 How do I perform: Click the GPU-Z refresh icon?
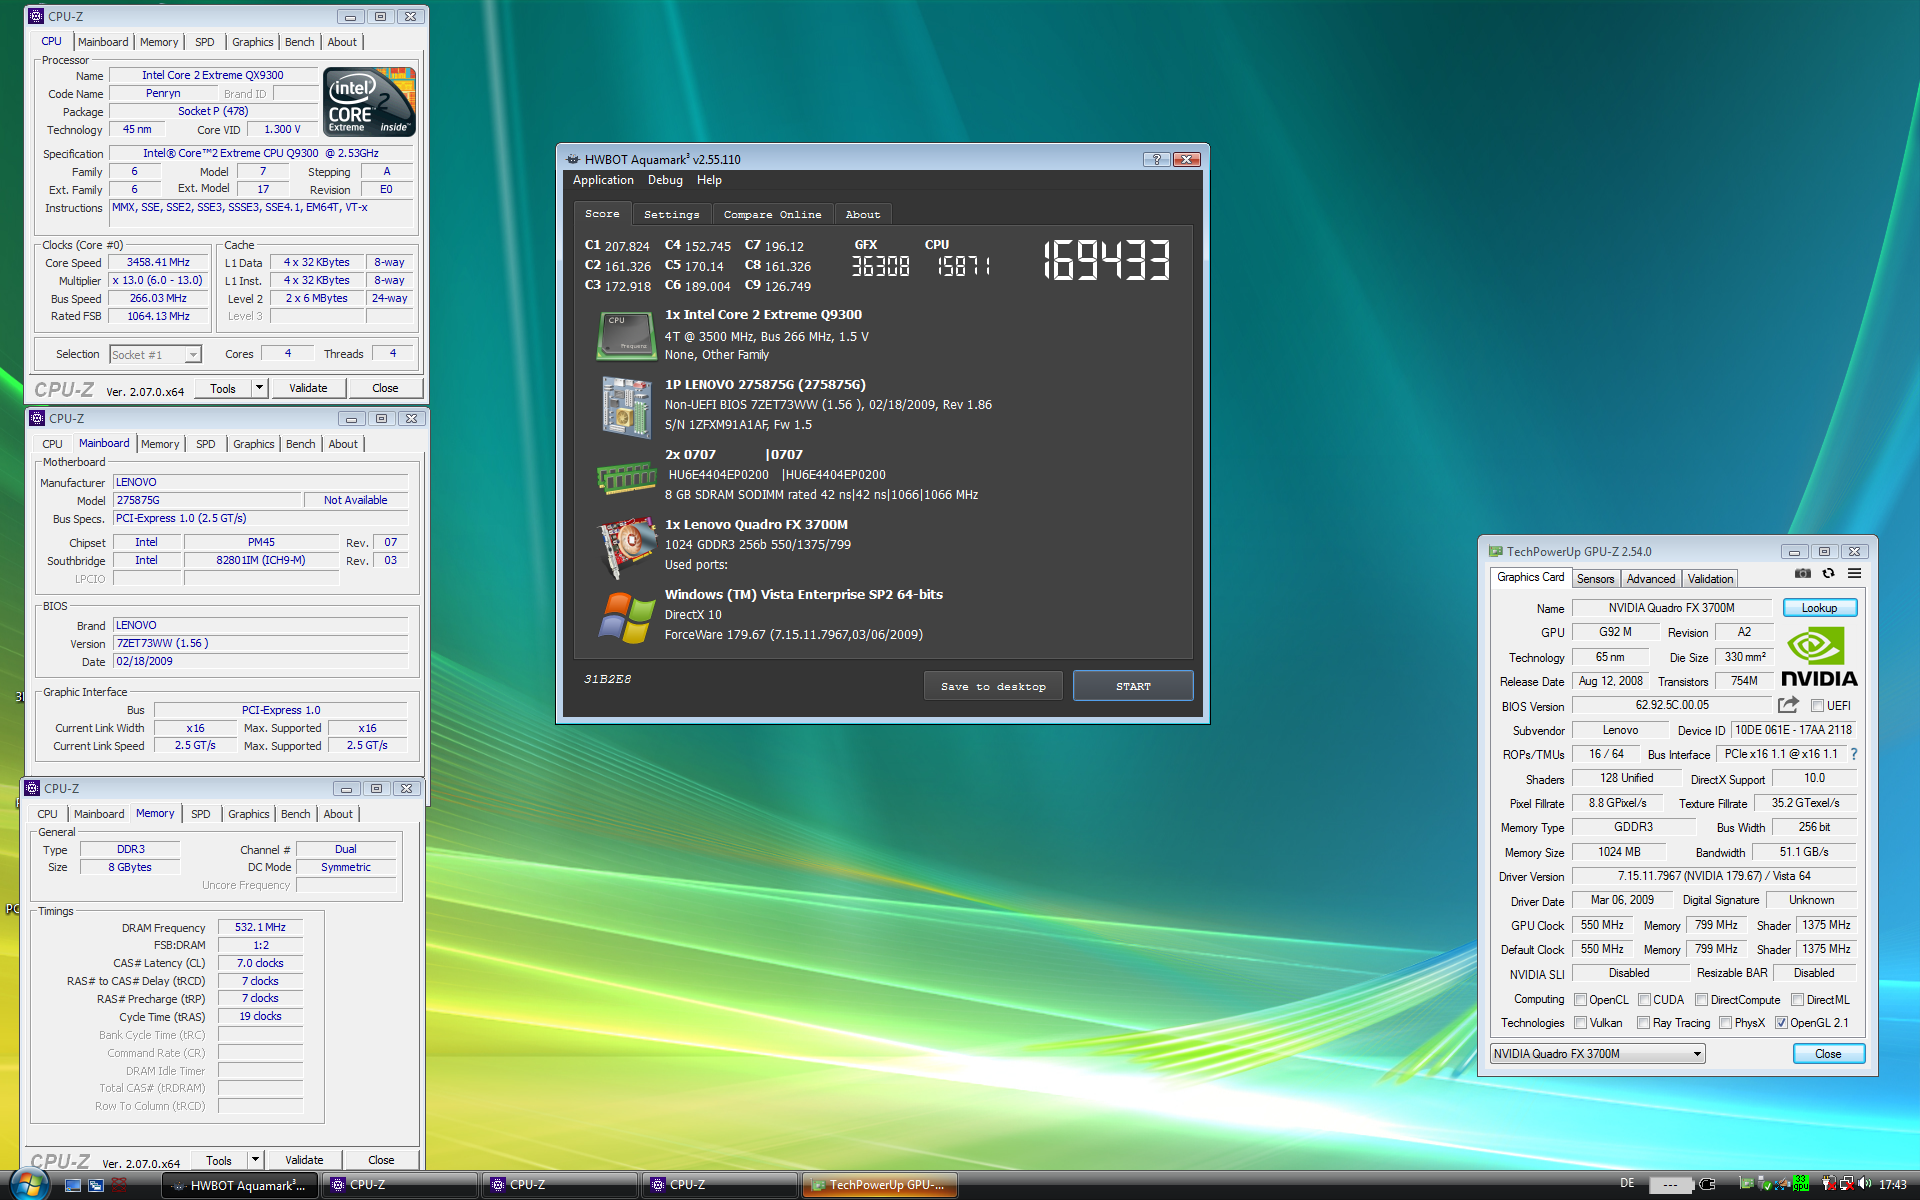(1828, 573)
